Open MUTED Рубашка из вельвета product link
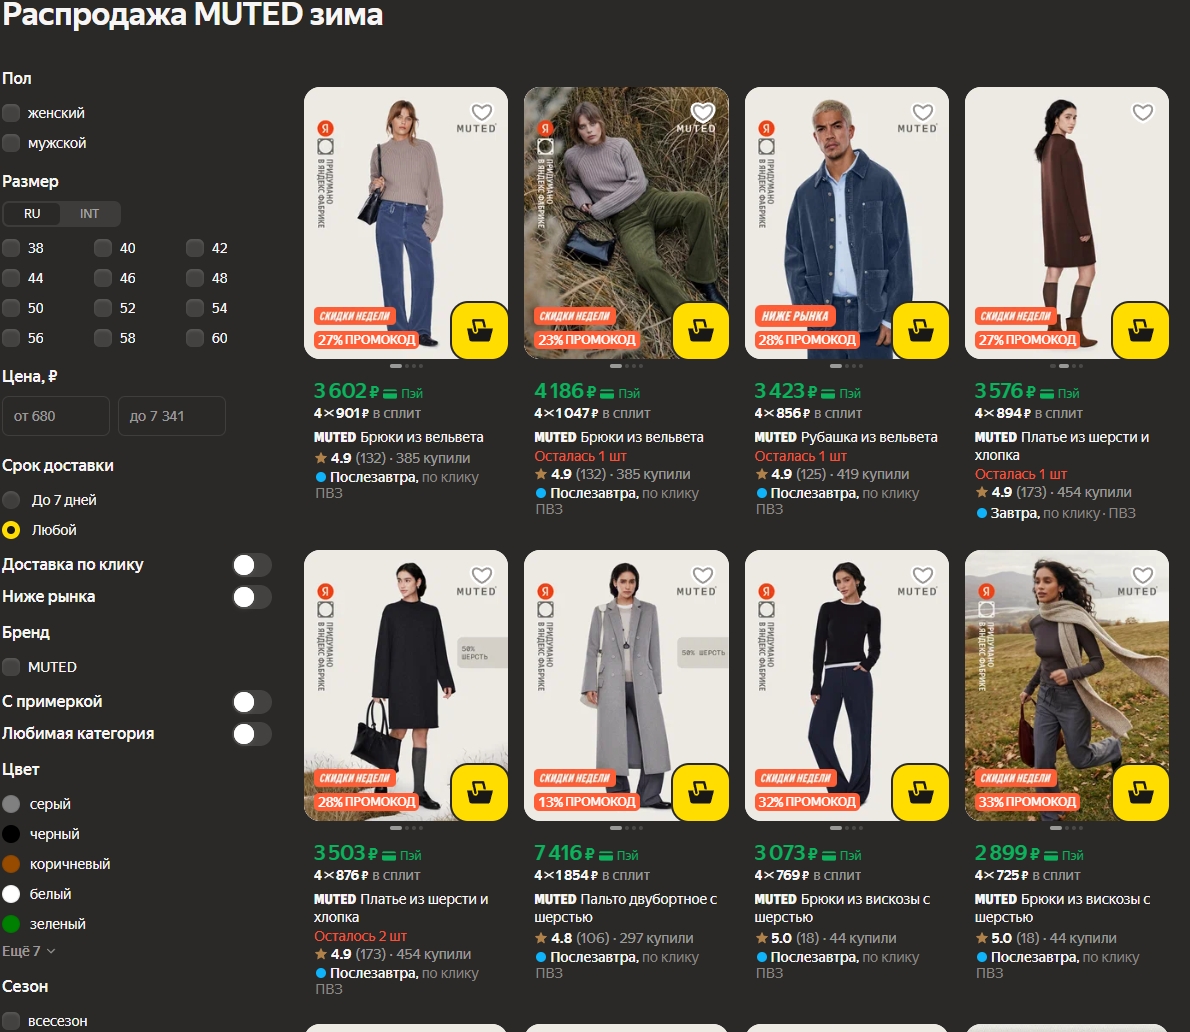Viewport: 1190px width, 1032px height. coord(845,437)
